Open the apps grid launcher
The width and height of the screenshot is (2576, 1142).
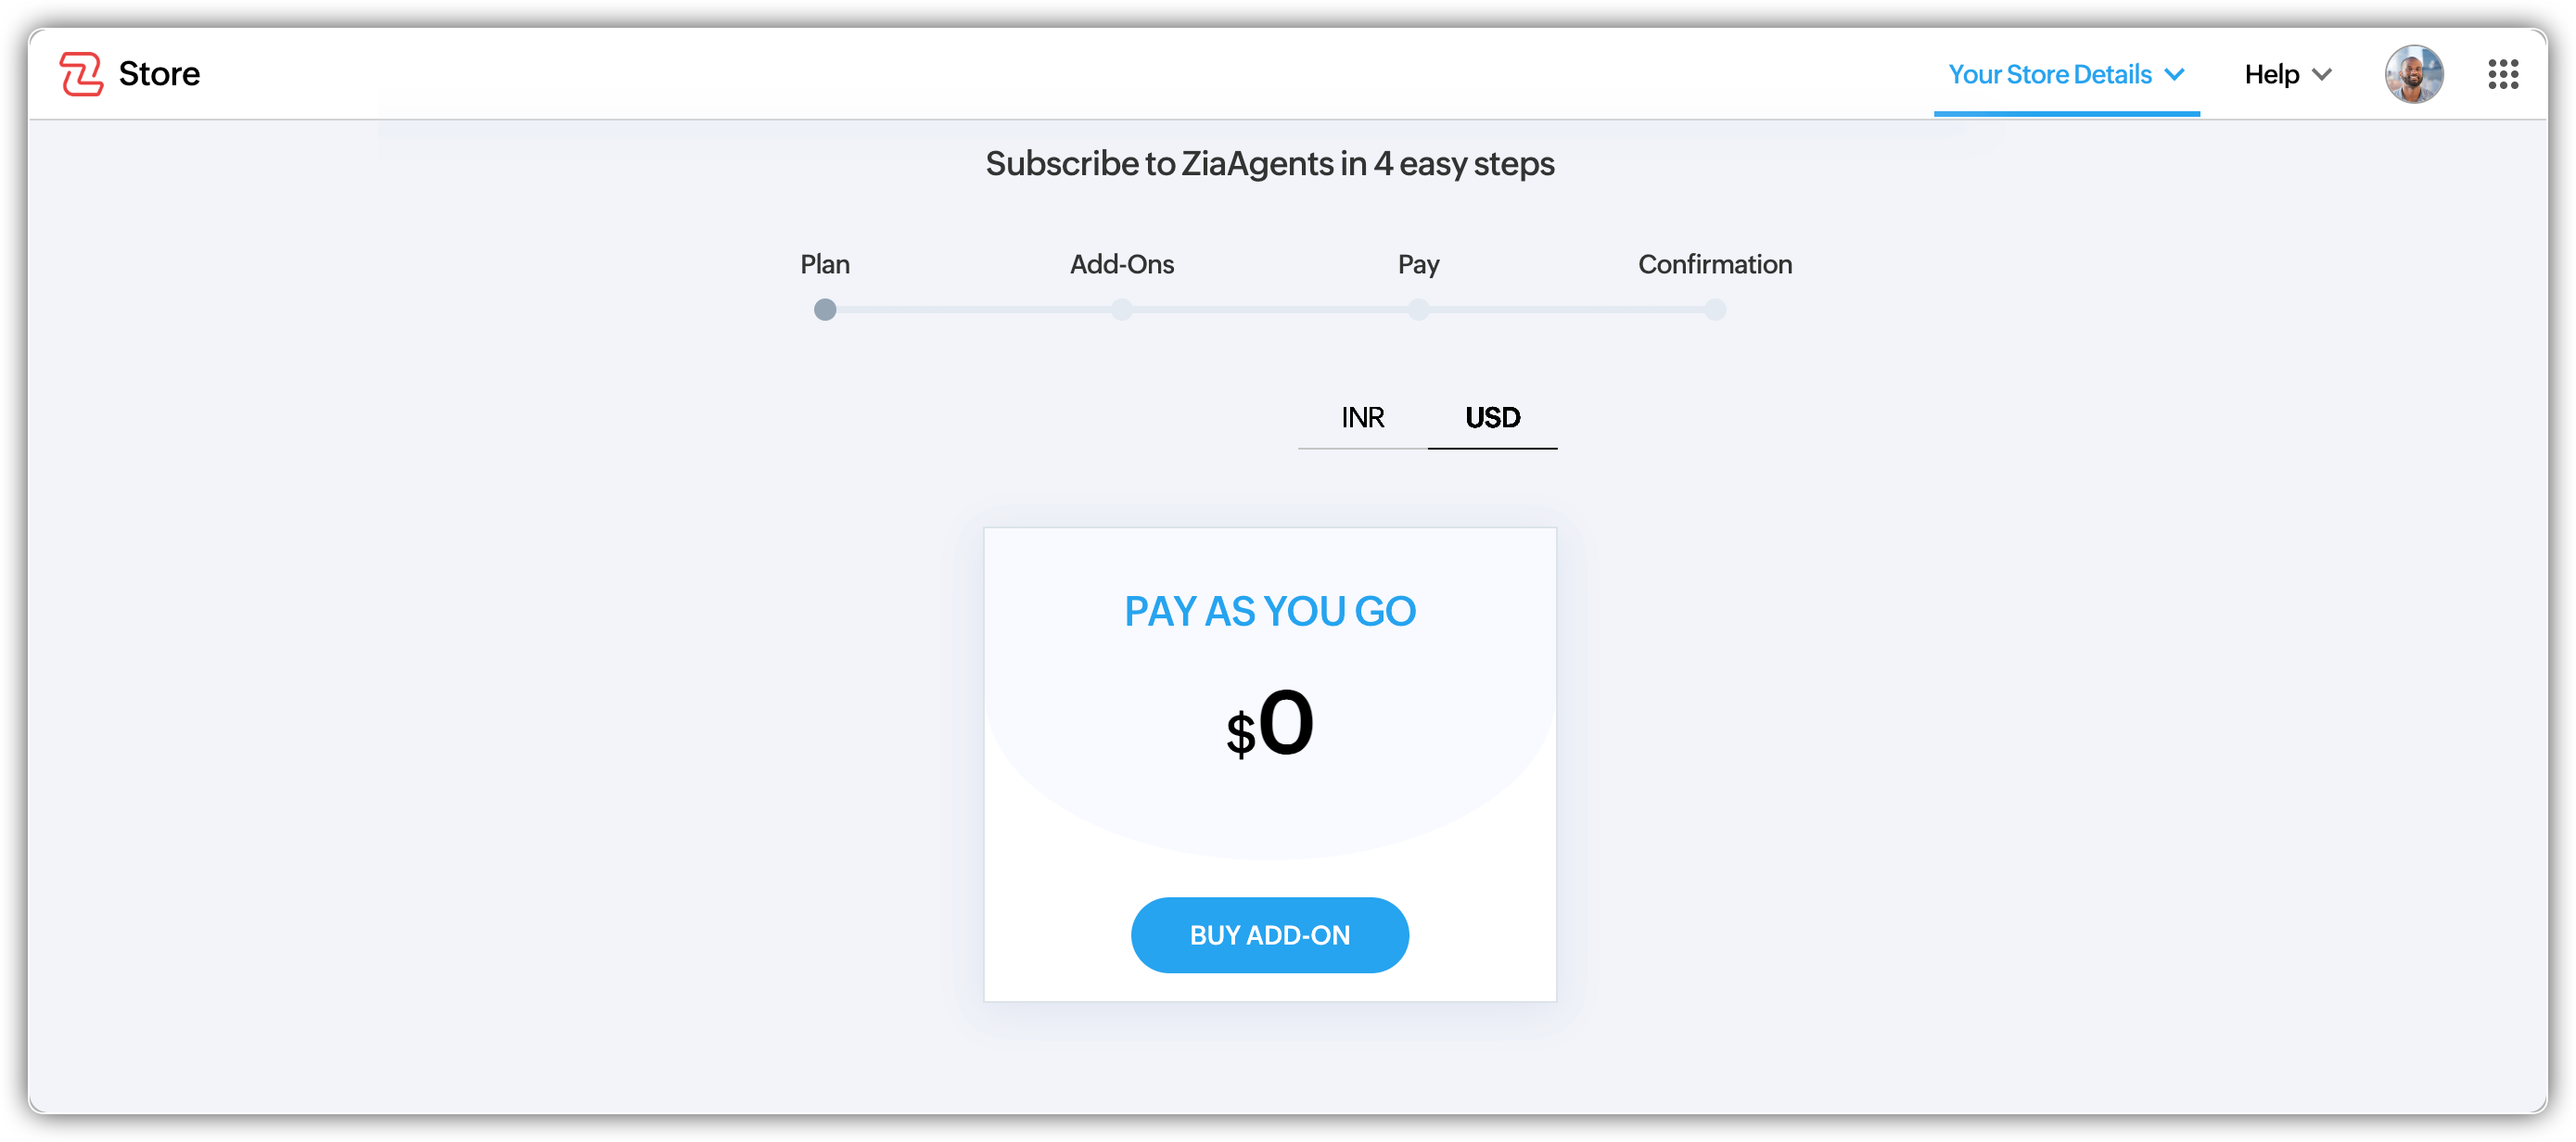(x=2502, y=74)
